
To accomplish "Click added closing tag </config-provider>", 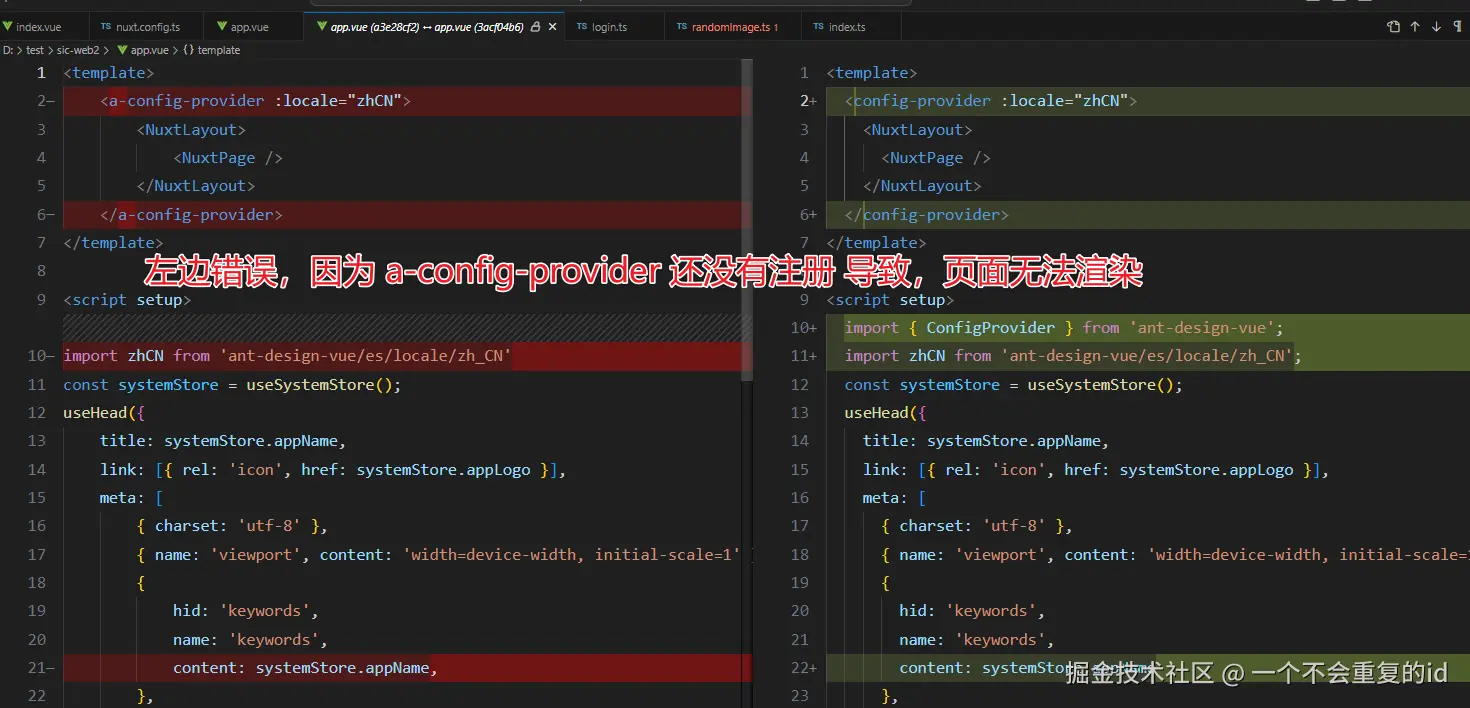I will (x=926, y=214).
